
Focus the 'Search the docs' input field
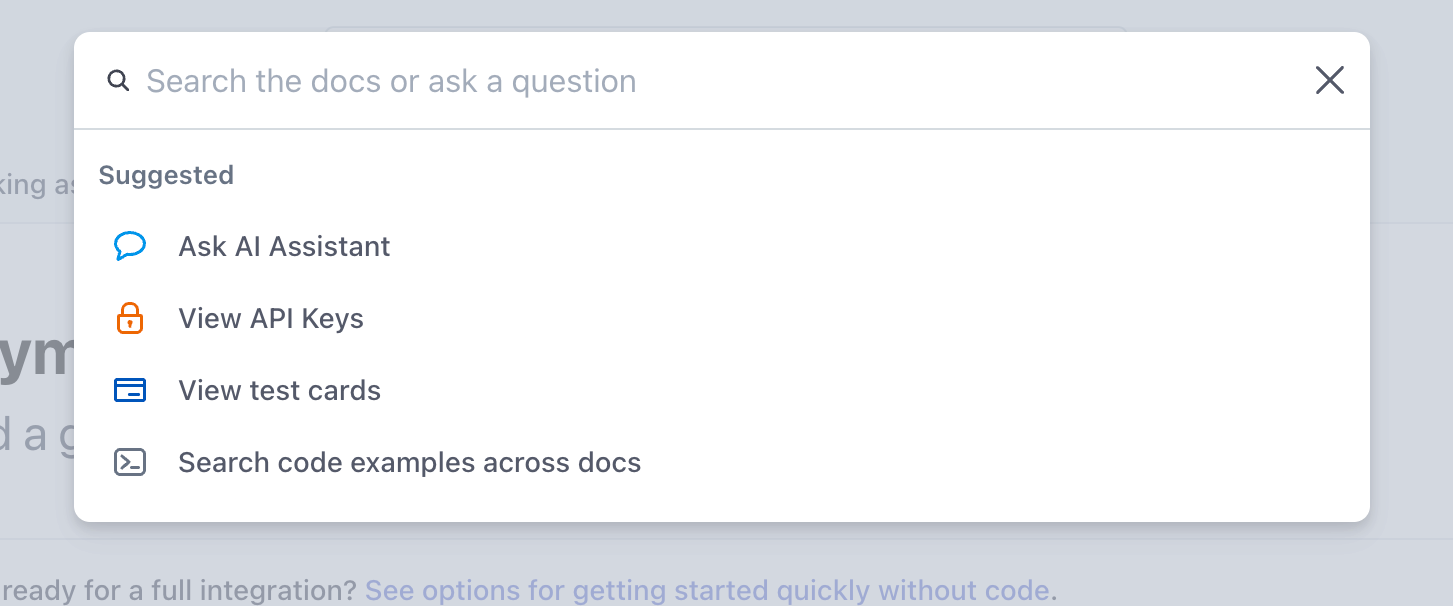pyautogui.click(x=700, y=81)
